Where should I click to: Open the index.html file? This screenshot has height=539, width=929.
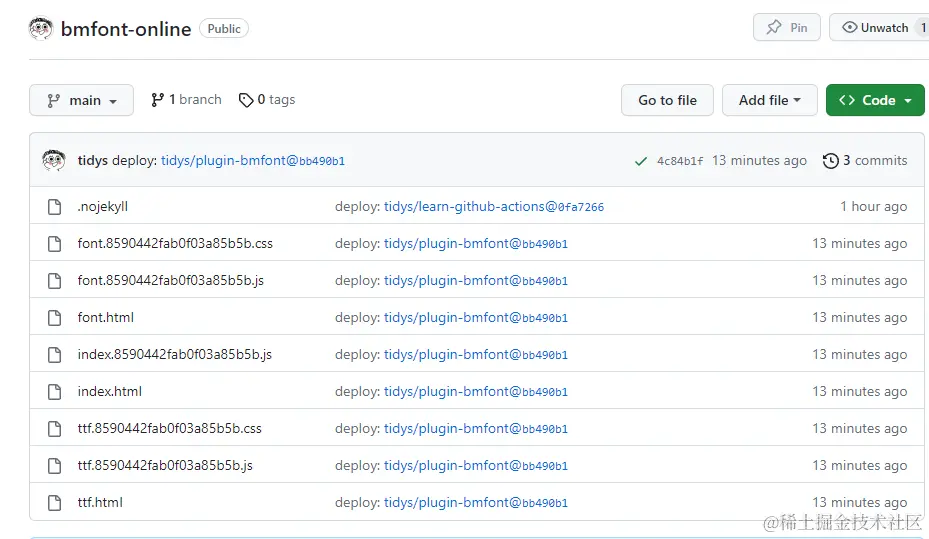point(110,392)
